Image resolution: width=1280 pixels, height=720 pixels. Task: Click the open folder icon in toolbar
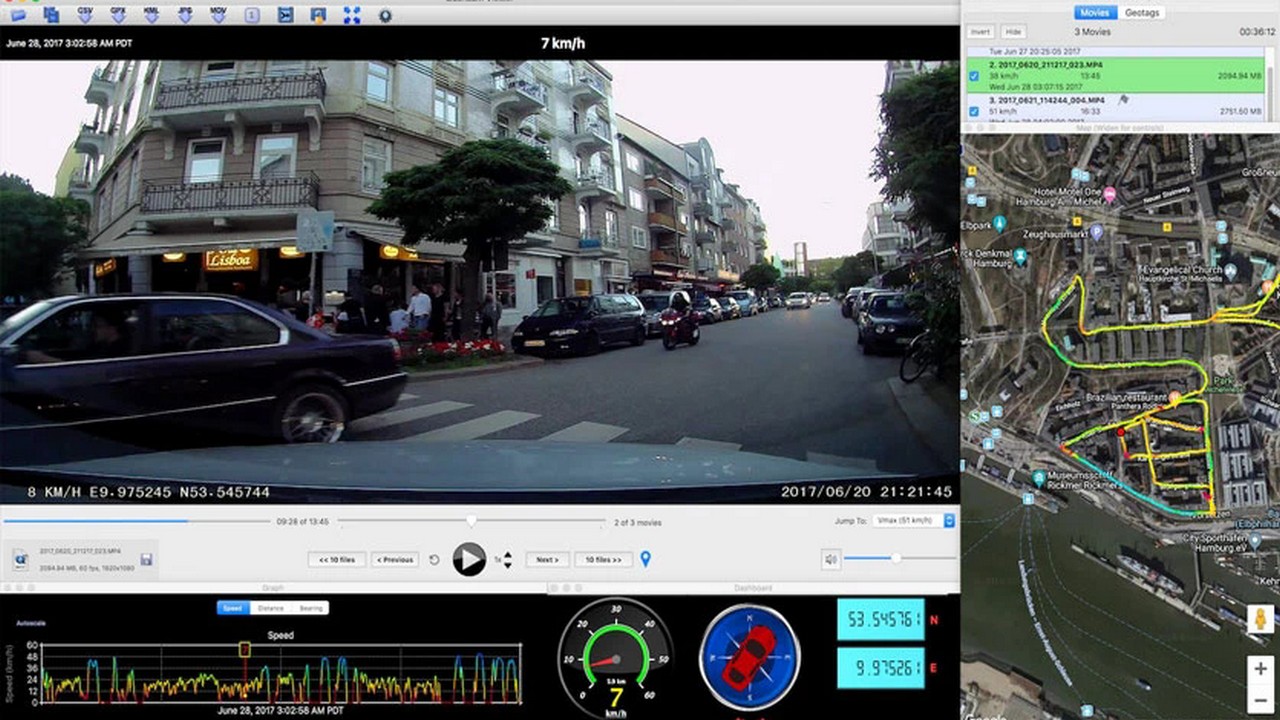pos(18,14)
